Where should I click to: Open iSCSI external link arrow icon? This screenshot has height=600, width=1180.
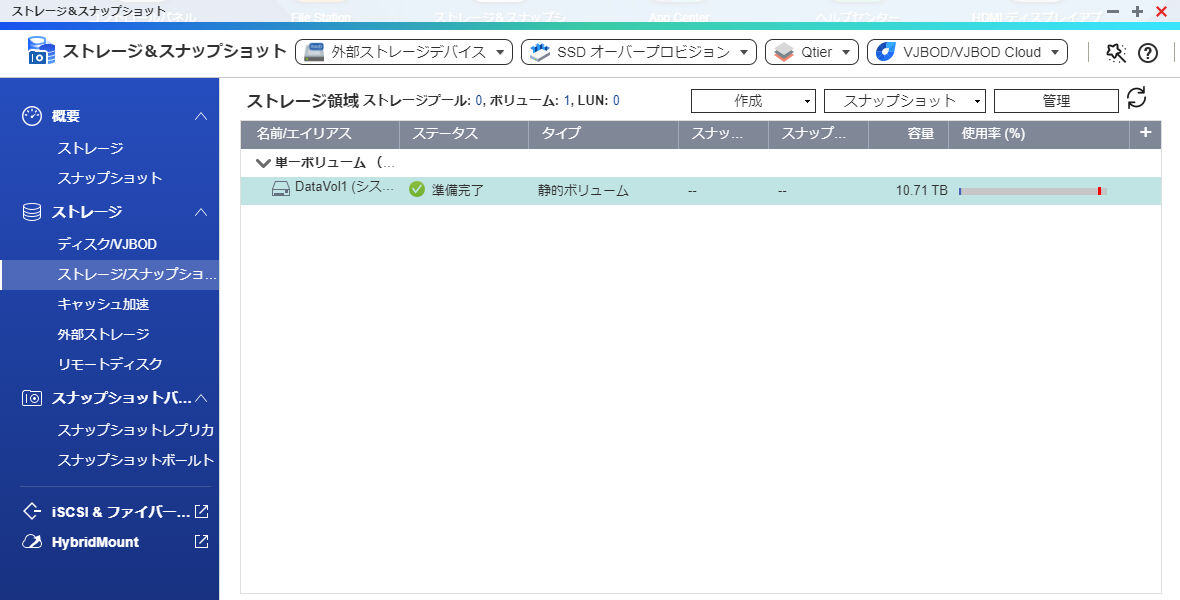201,512
